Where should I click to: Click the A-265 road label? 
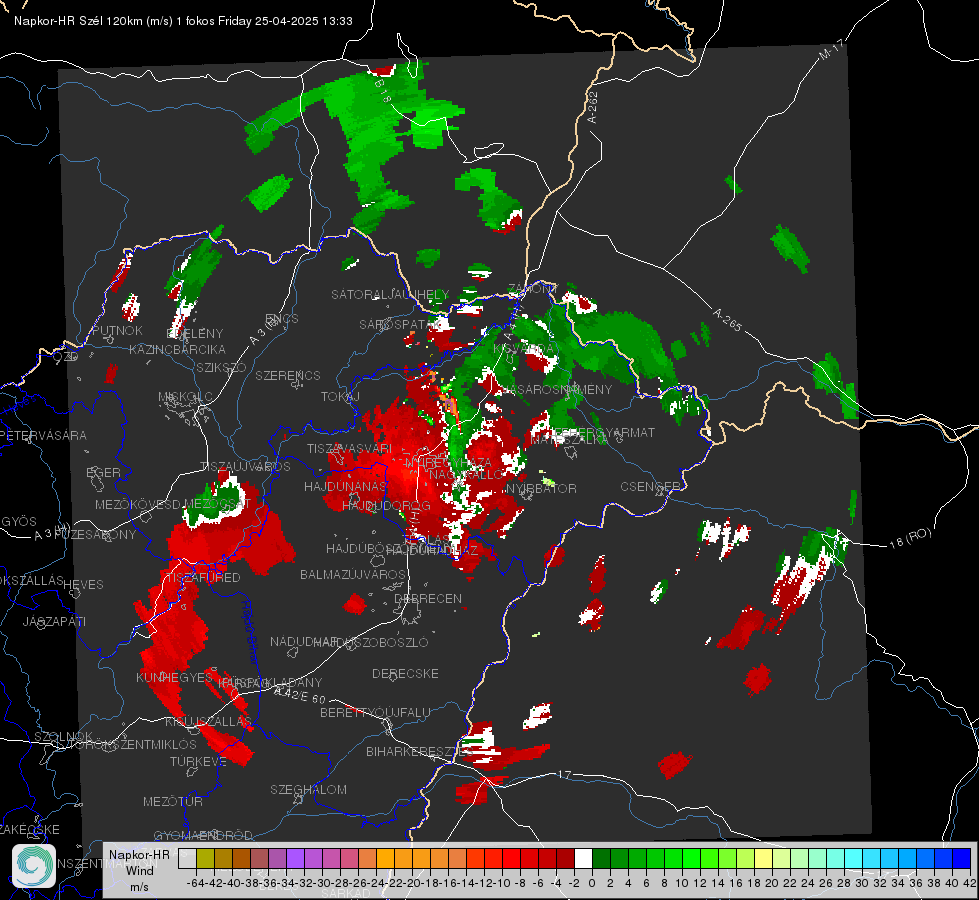click(727, 320)
